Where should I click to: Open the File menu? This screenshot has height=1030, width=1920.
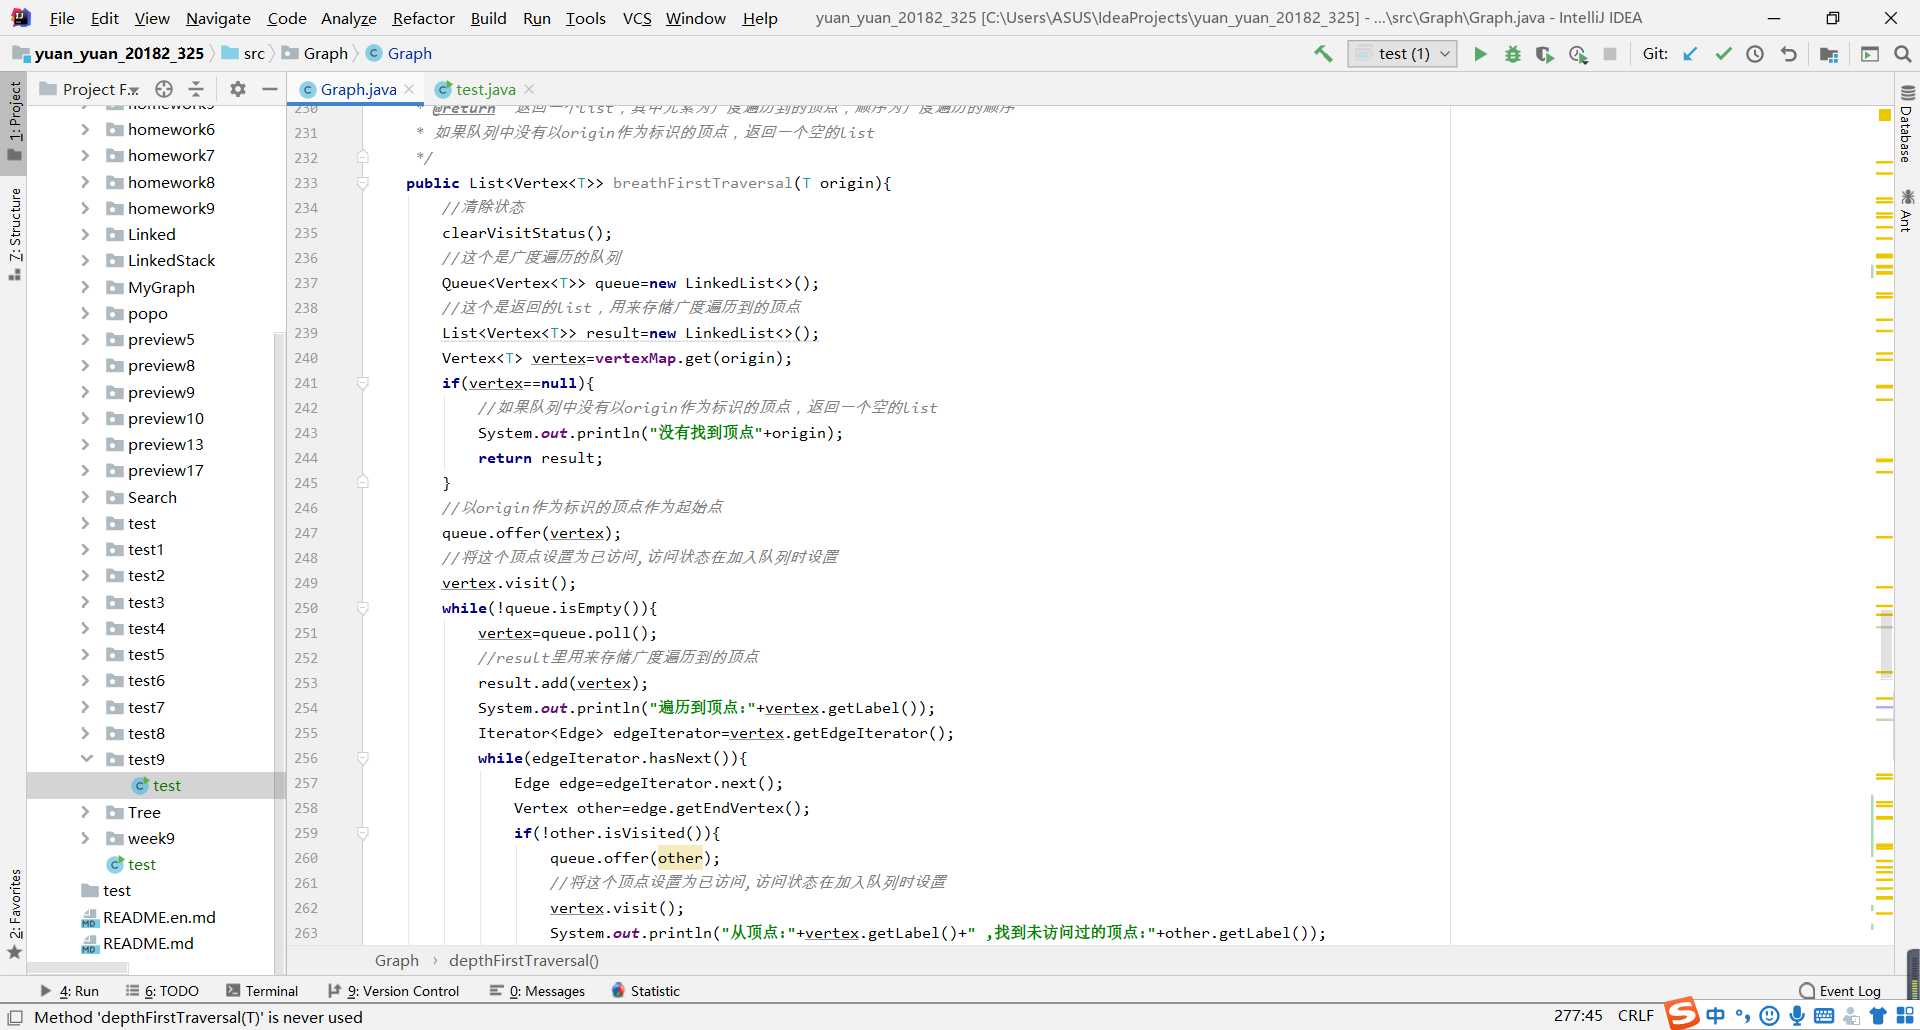pos(62,18)
